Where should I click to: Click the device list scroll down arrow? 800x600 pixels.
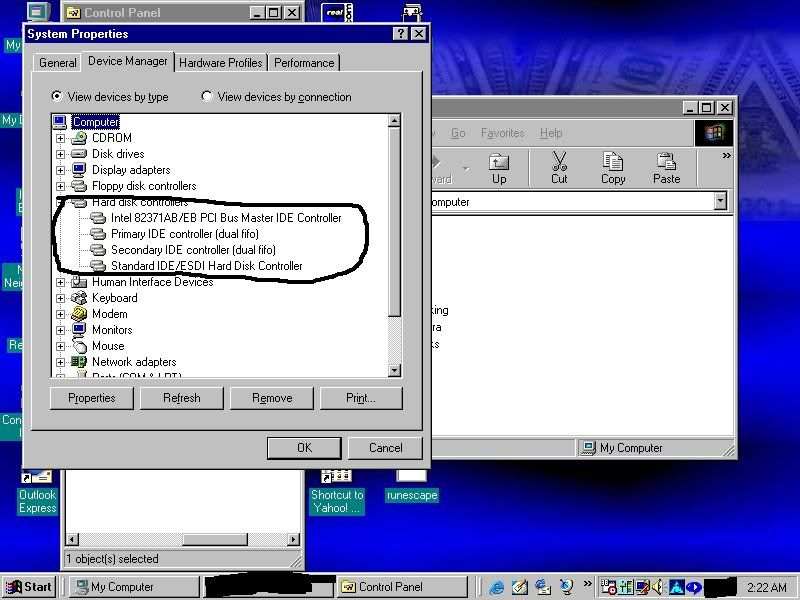[x=394, y=370]
